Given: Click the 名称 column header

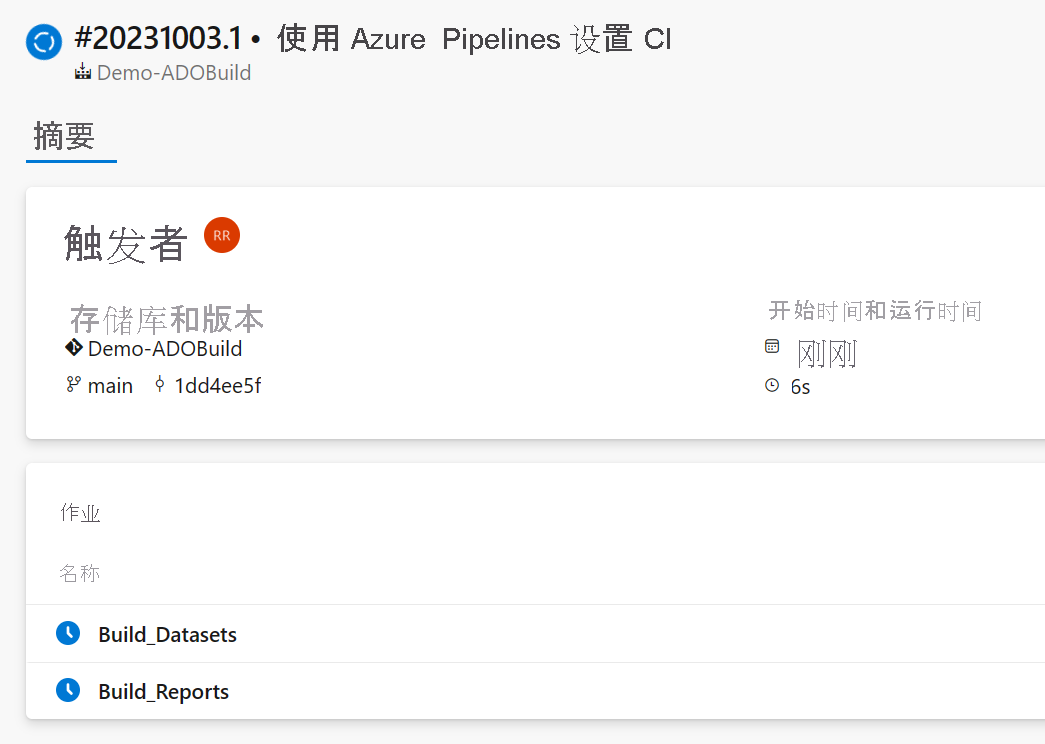Looking at the screenshot, I should pyautogui.click(x=80, y=573).
